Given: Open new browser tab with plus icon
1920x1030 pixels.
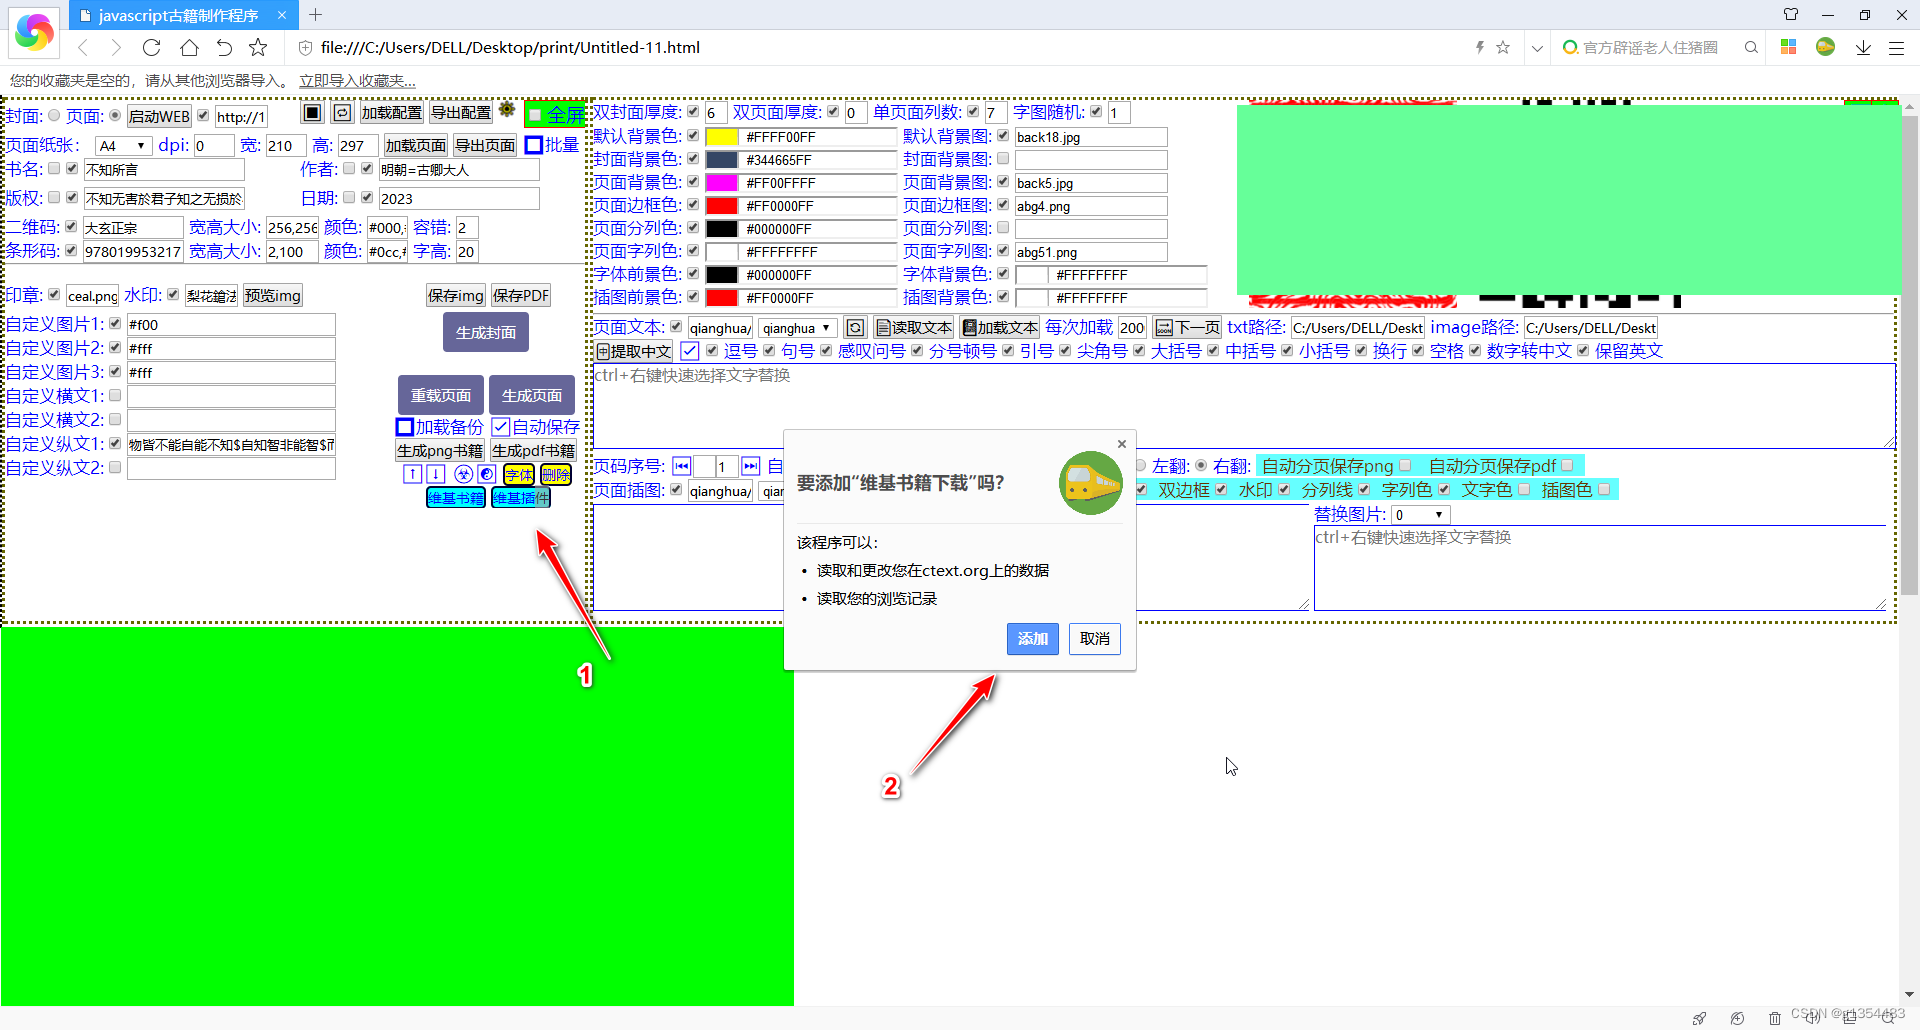Looking at the screenshot, I should (315, 15).
